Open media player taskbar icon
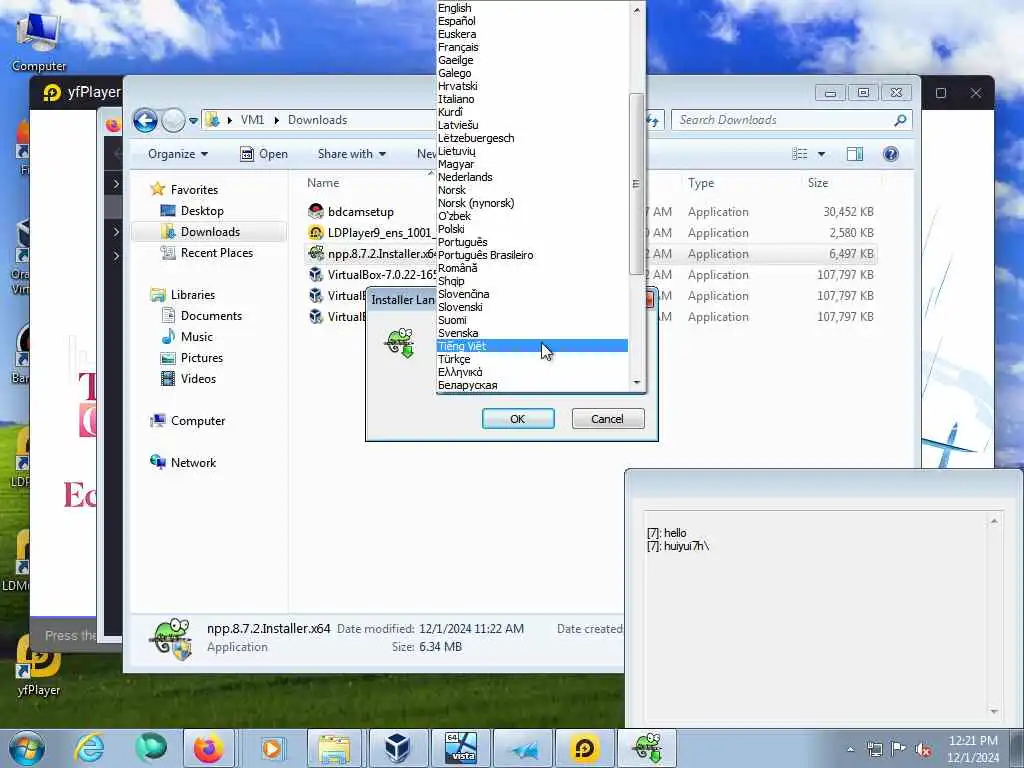This screenshot has height=768, width=1024. click(x=272, y=748)
